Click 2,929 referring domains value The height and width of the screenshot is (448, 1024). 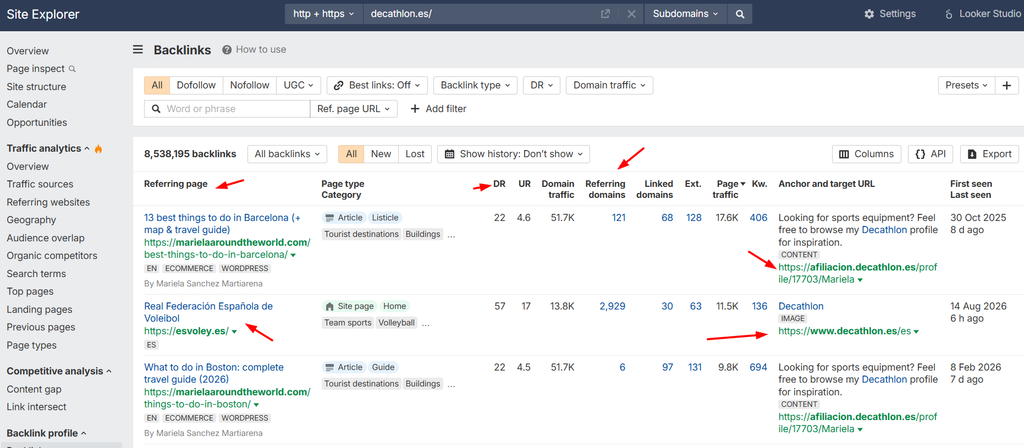(x=612, y=306)
